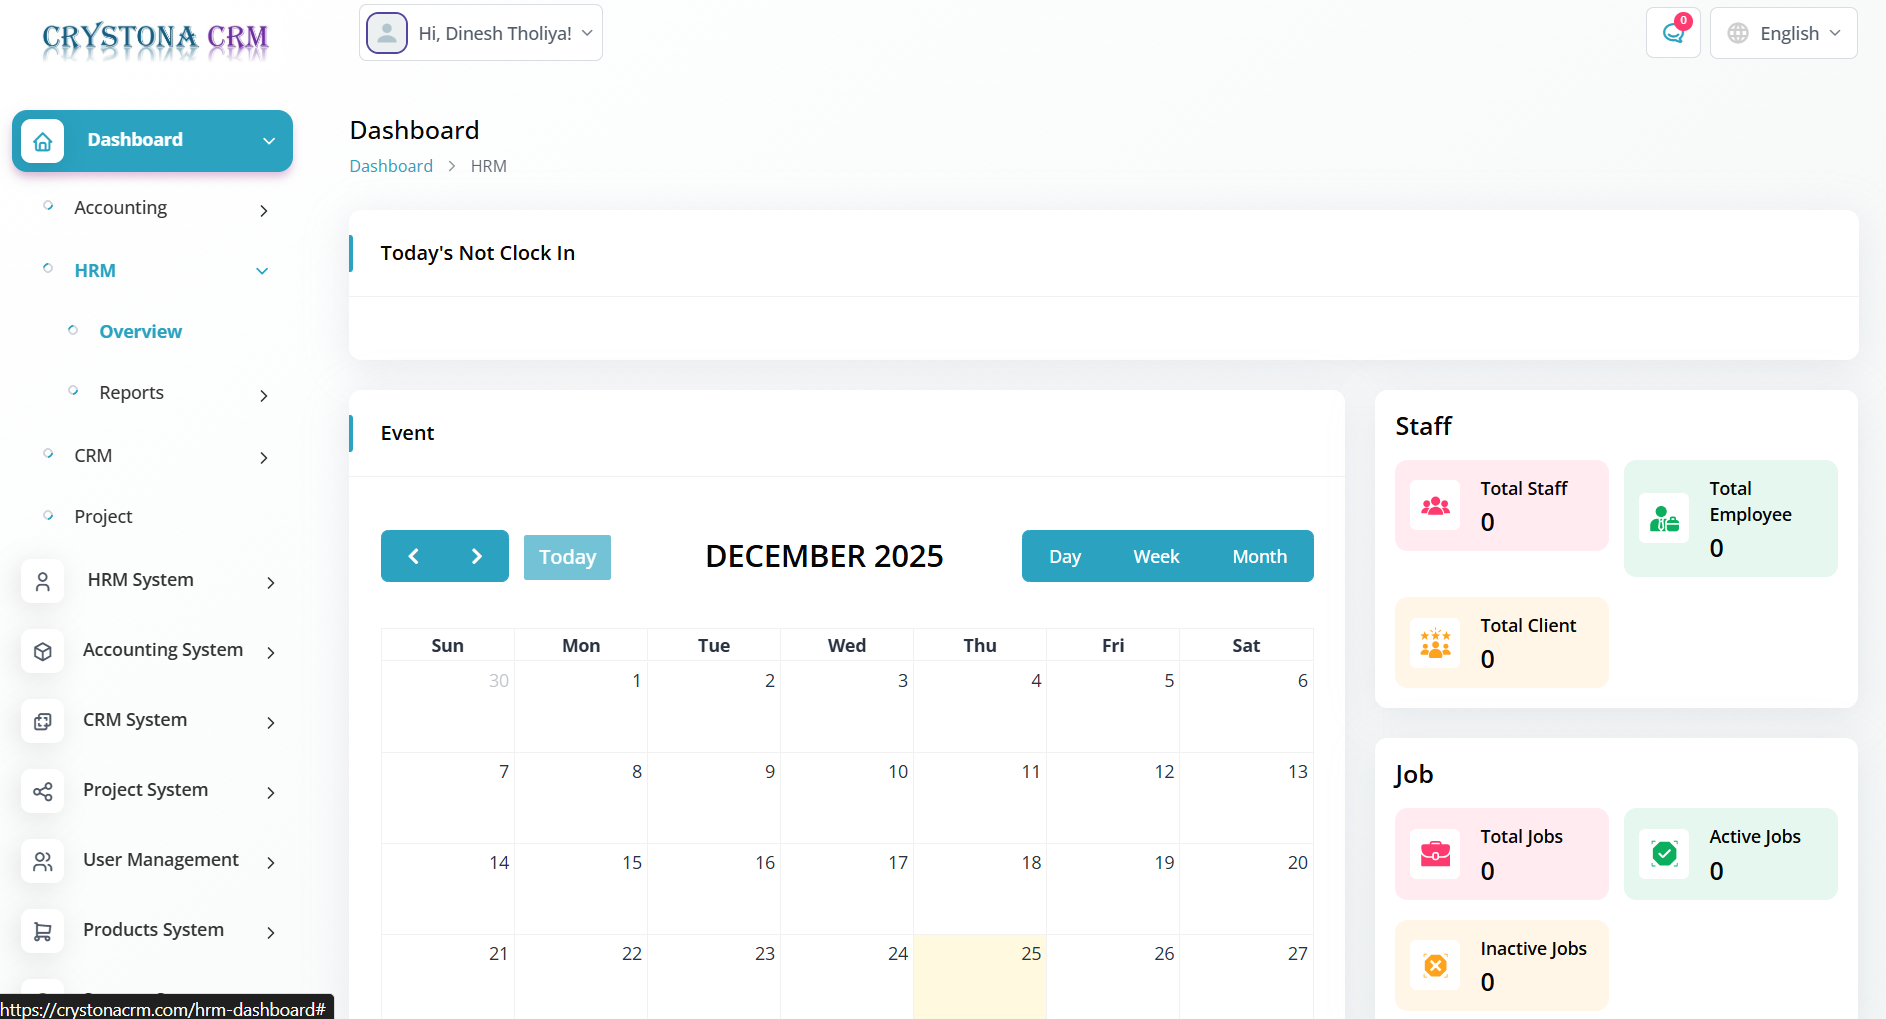Click the Dashboard breadcrumb link
This screenshot has height=1019, width=1886.
pos(391,166)
